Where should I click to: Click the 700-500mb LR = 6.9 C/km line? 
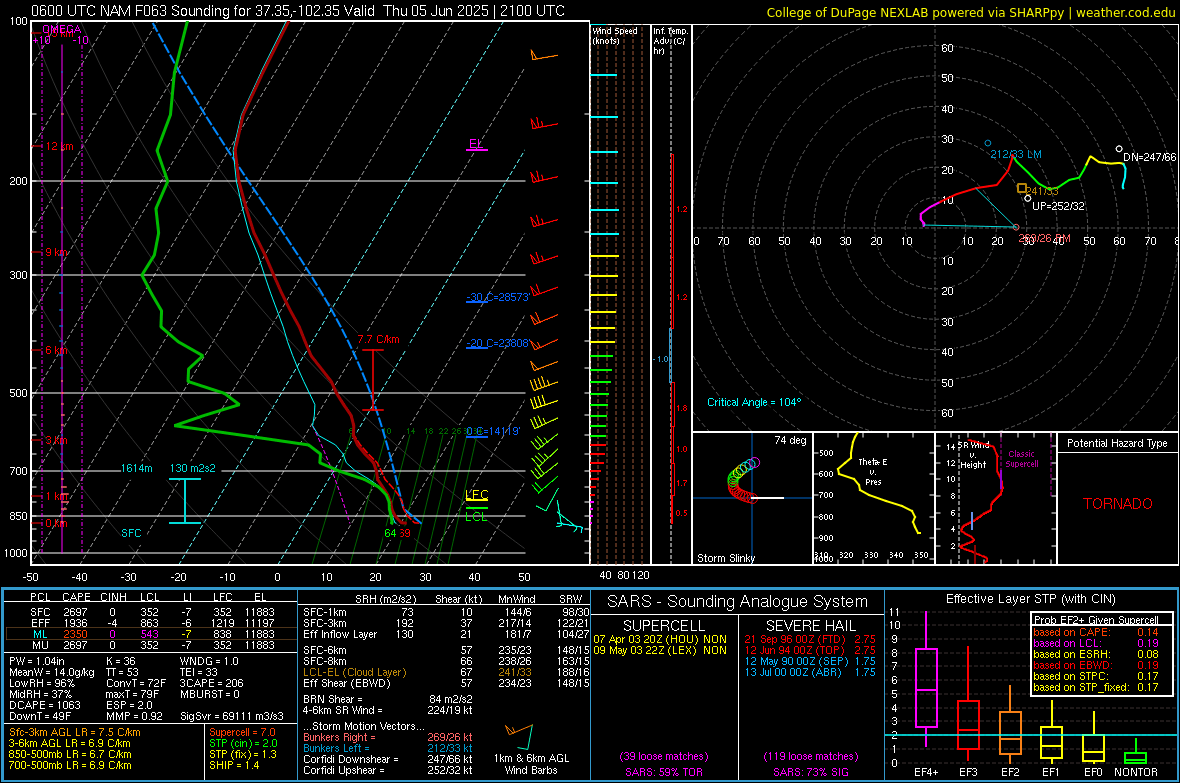coord(70,765)
